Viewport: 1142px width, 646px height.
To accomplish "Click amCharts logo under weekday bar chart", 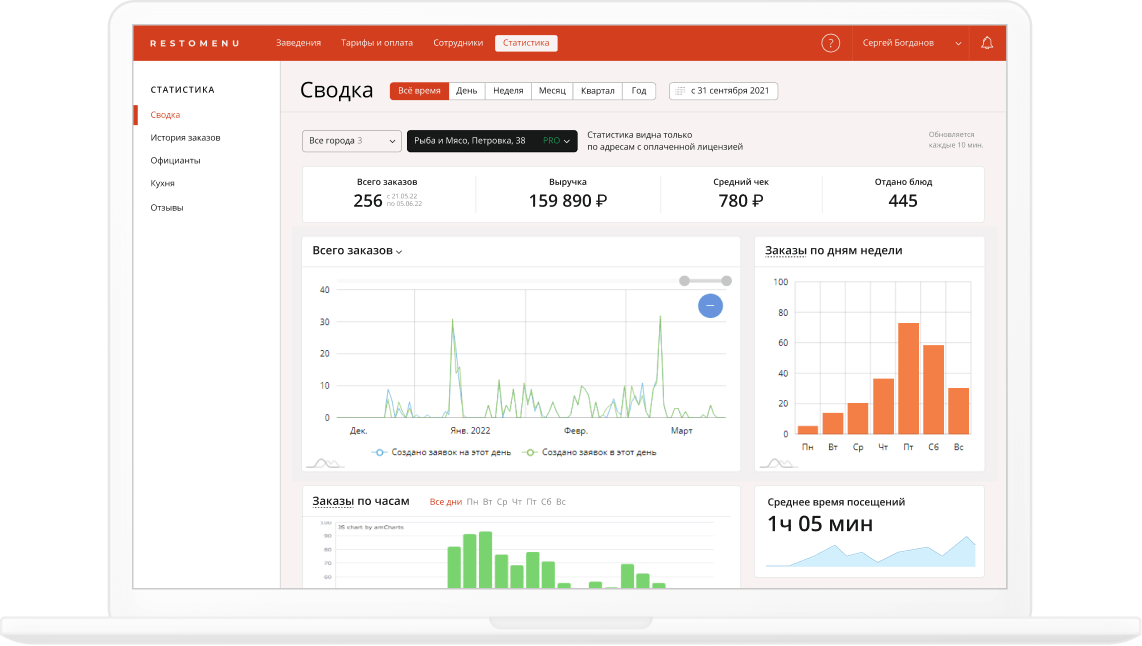I will click(778, 463).
